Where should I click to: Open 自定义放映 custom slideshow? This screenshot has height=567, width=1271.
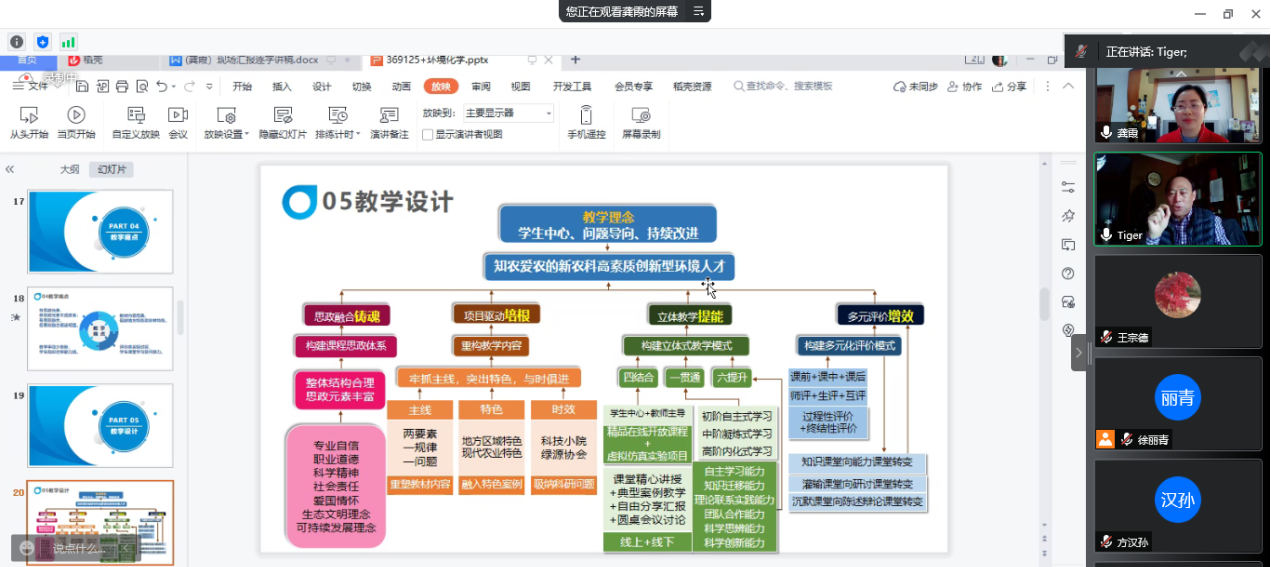click(x=135, y=116)
